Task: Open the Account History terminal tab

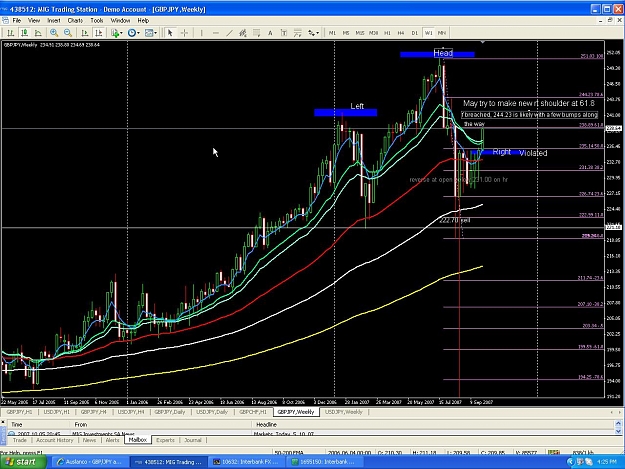Action: click(x=55, y=440)
